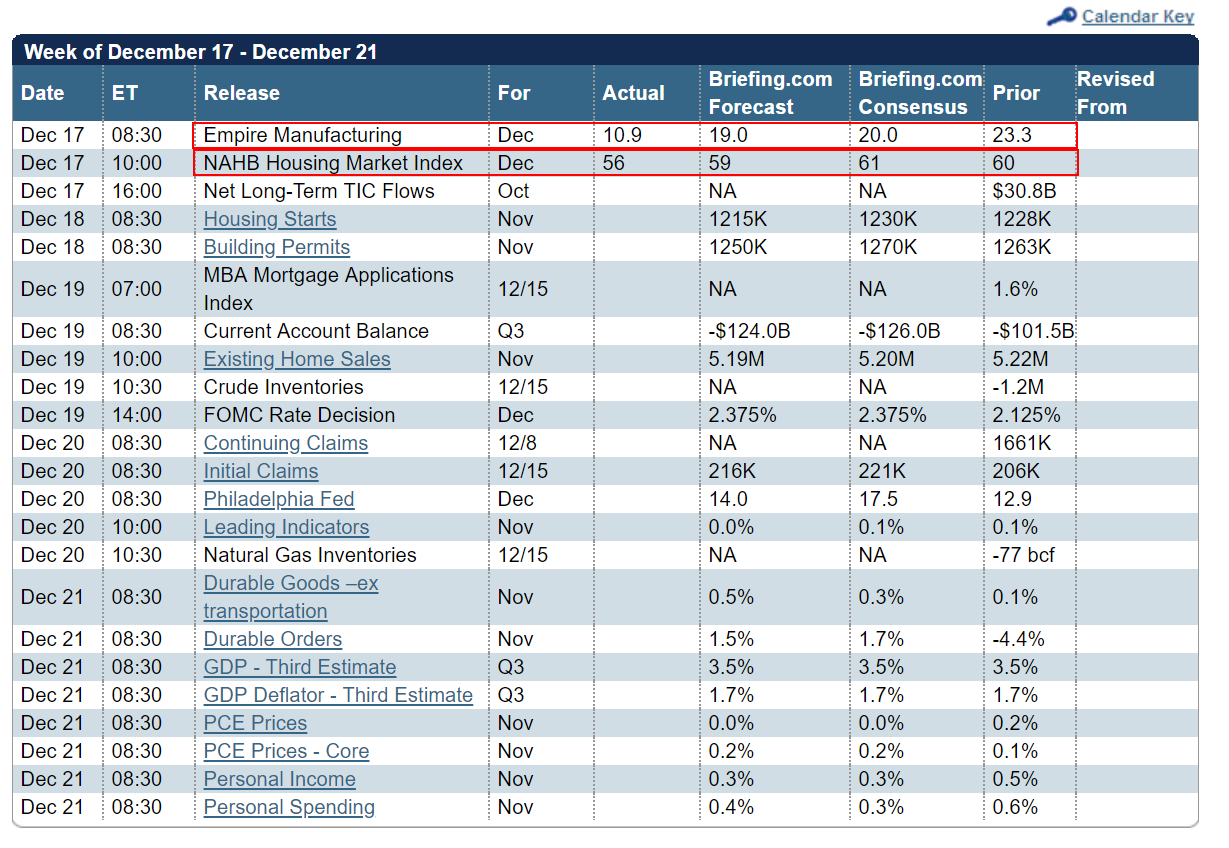Select the Leading Indicators link

[286, 527]
